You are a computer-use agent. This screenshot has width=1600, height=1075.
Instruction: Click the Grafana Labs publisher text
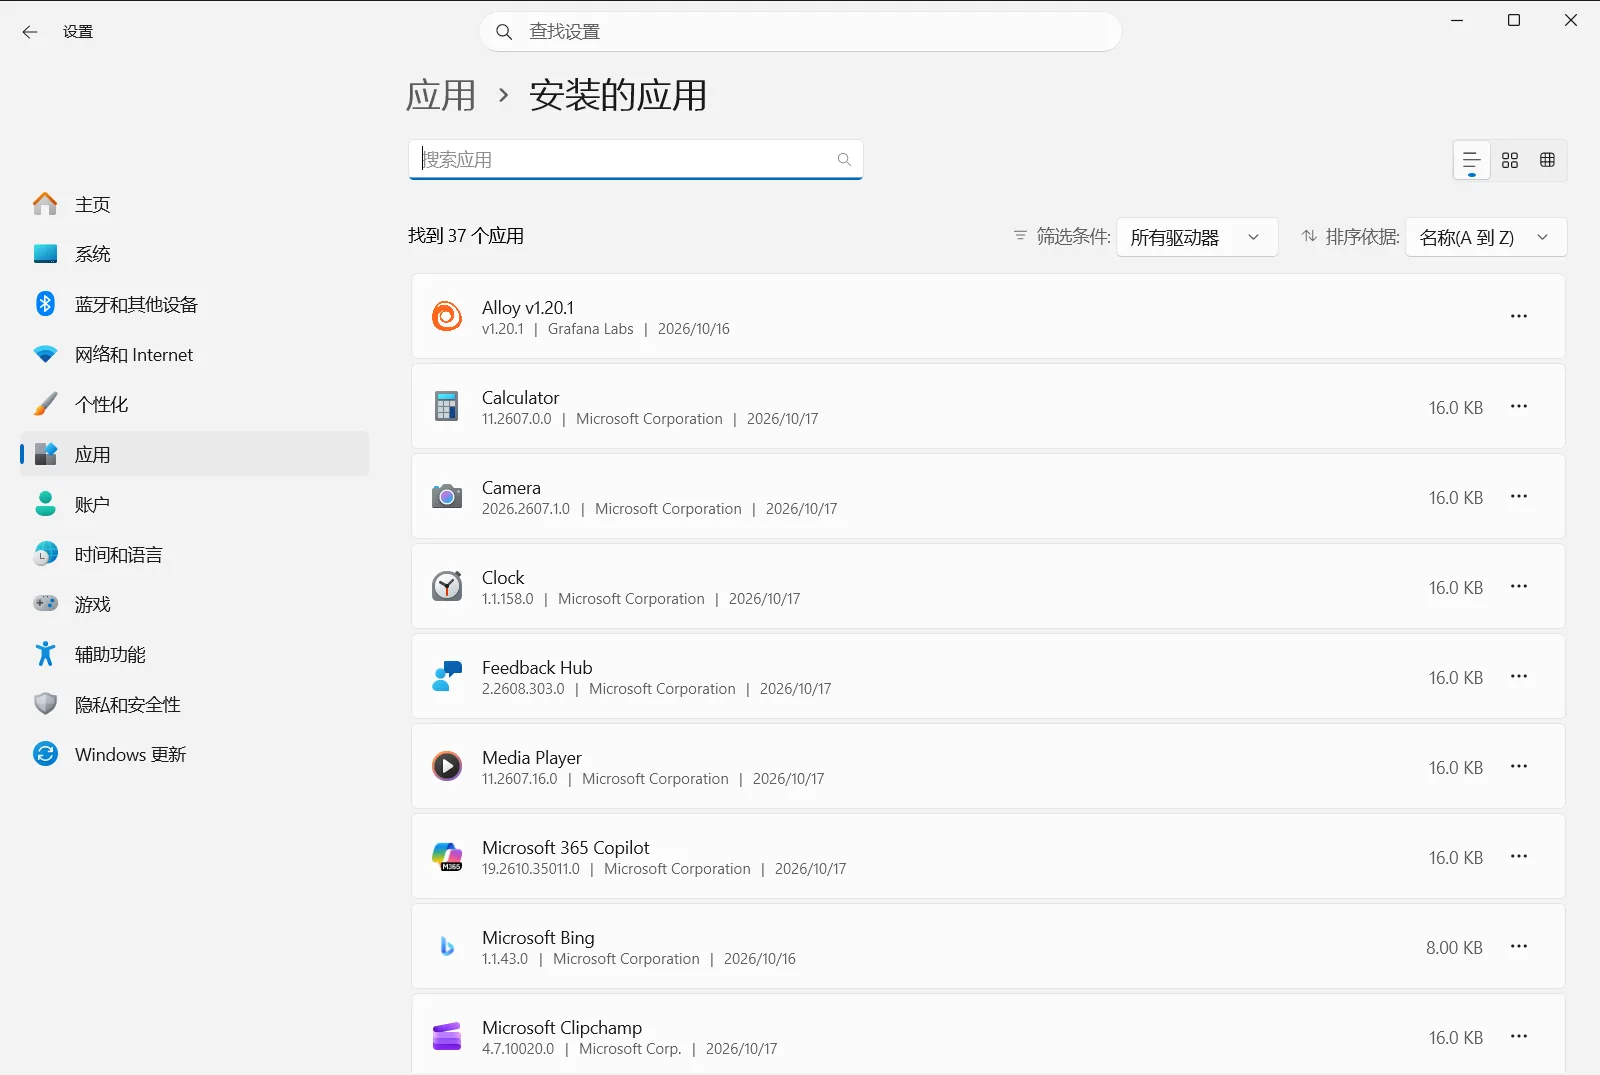pyautogui.click(x=590, y=329)
